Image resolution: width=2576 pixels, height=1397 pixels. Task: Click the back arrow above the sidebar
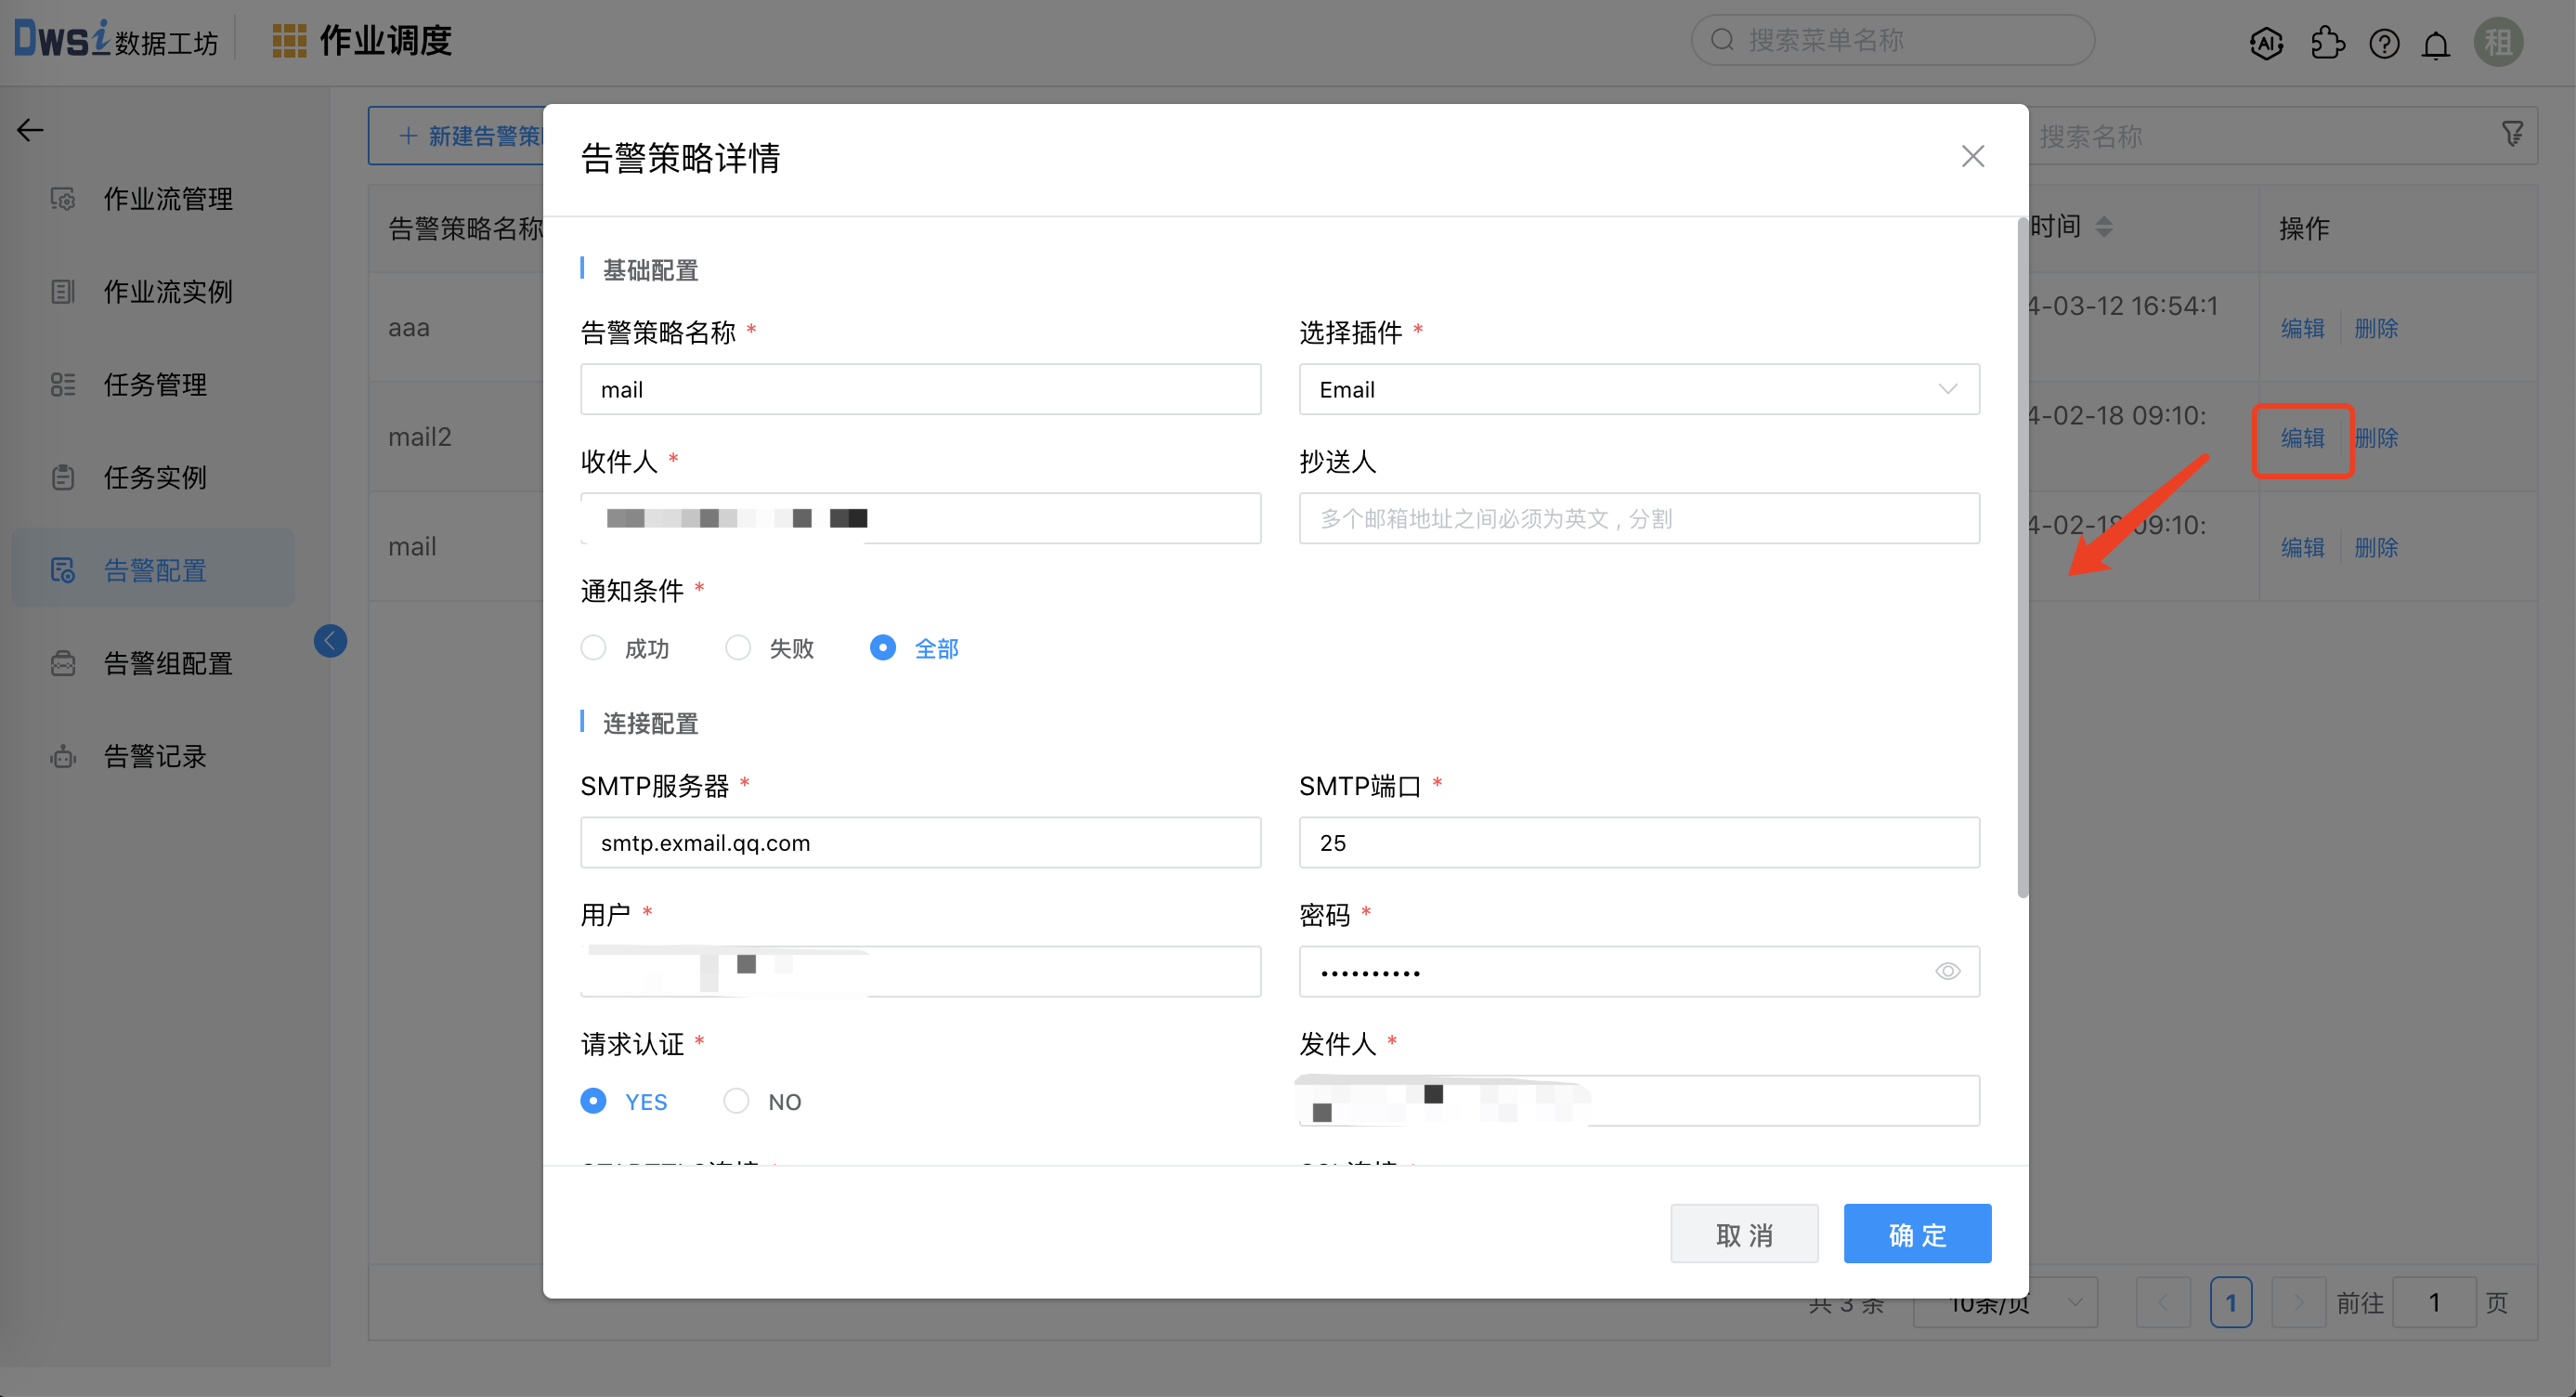click(x=30, y=130)
